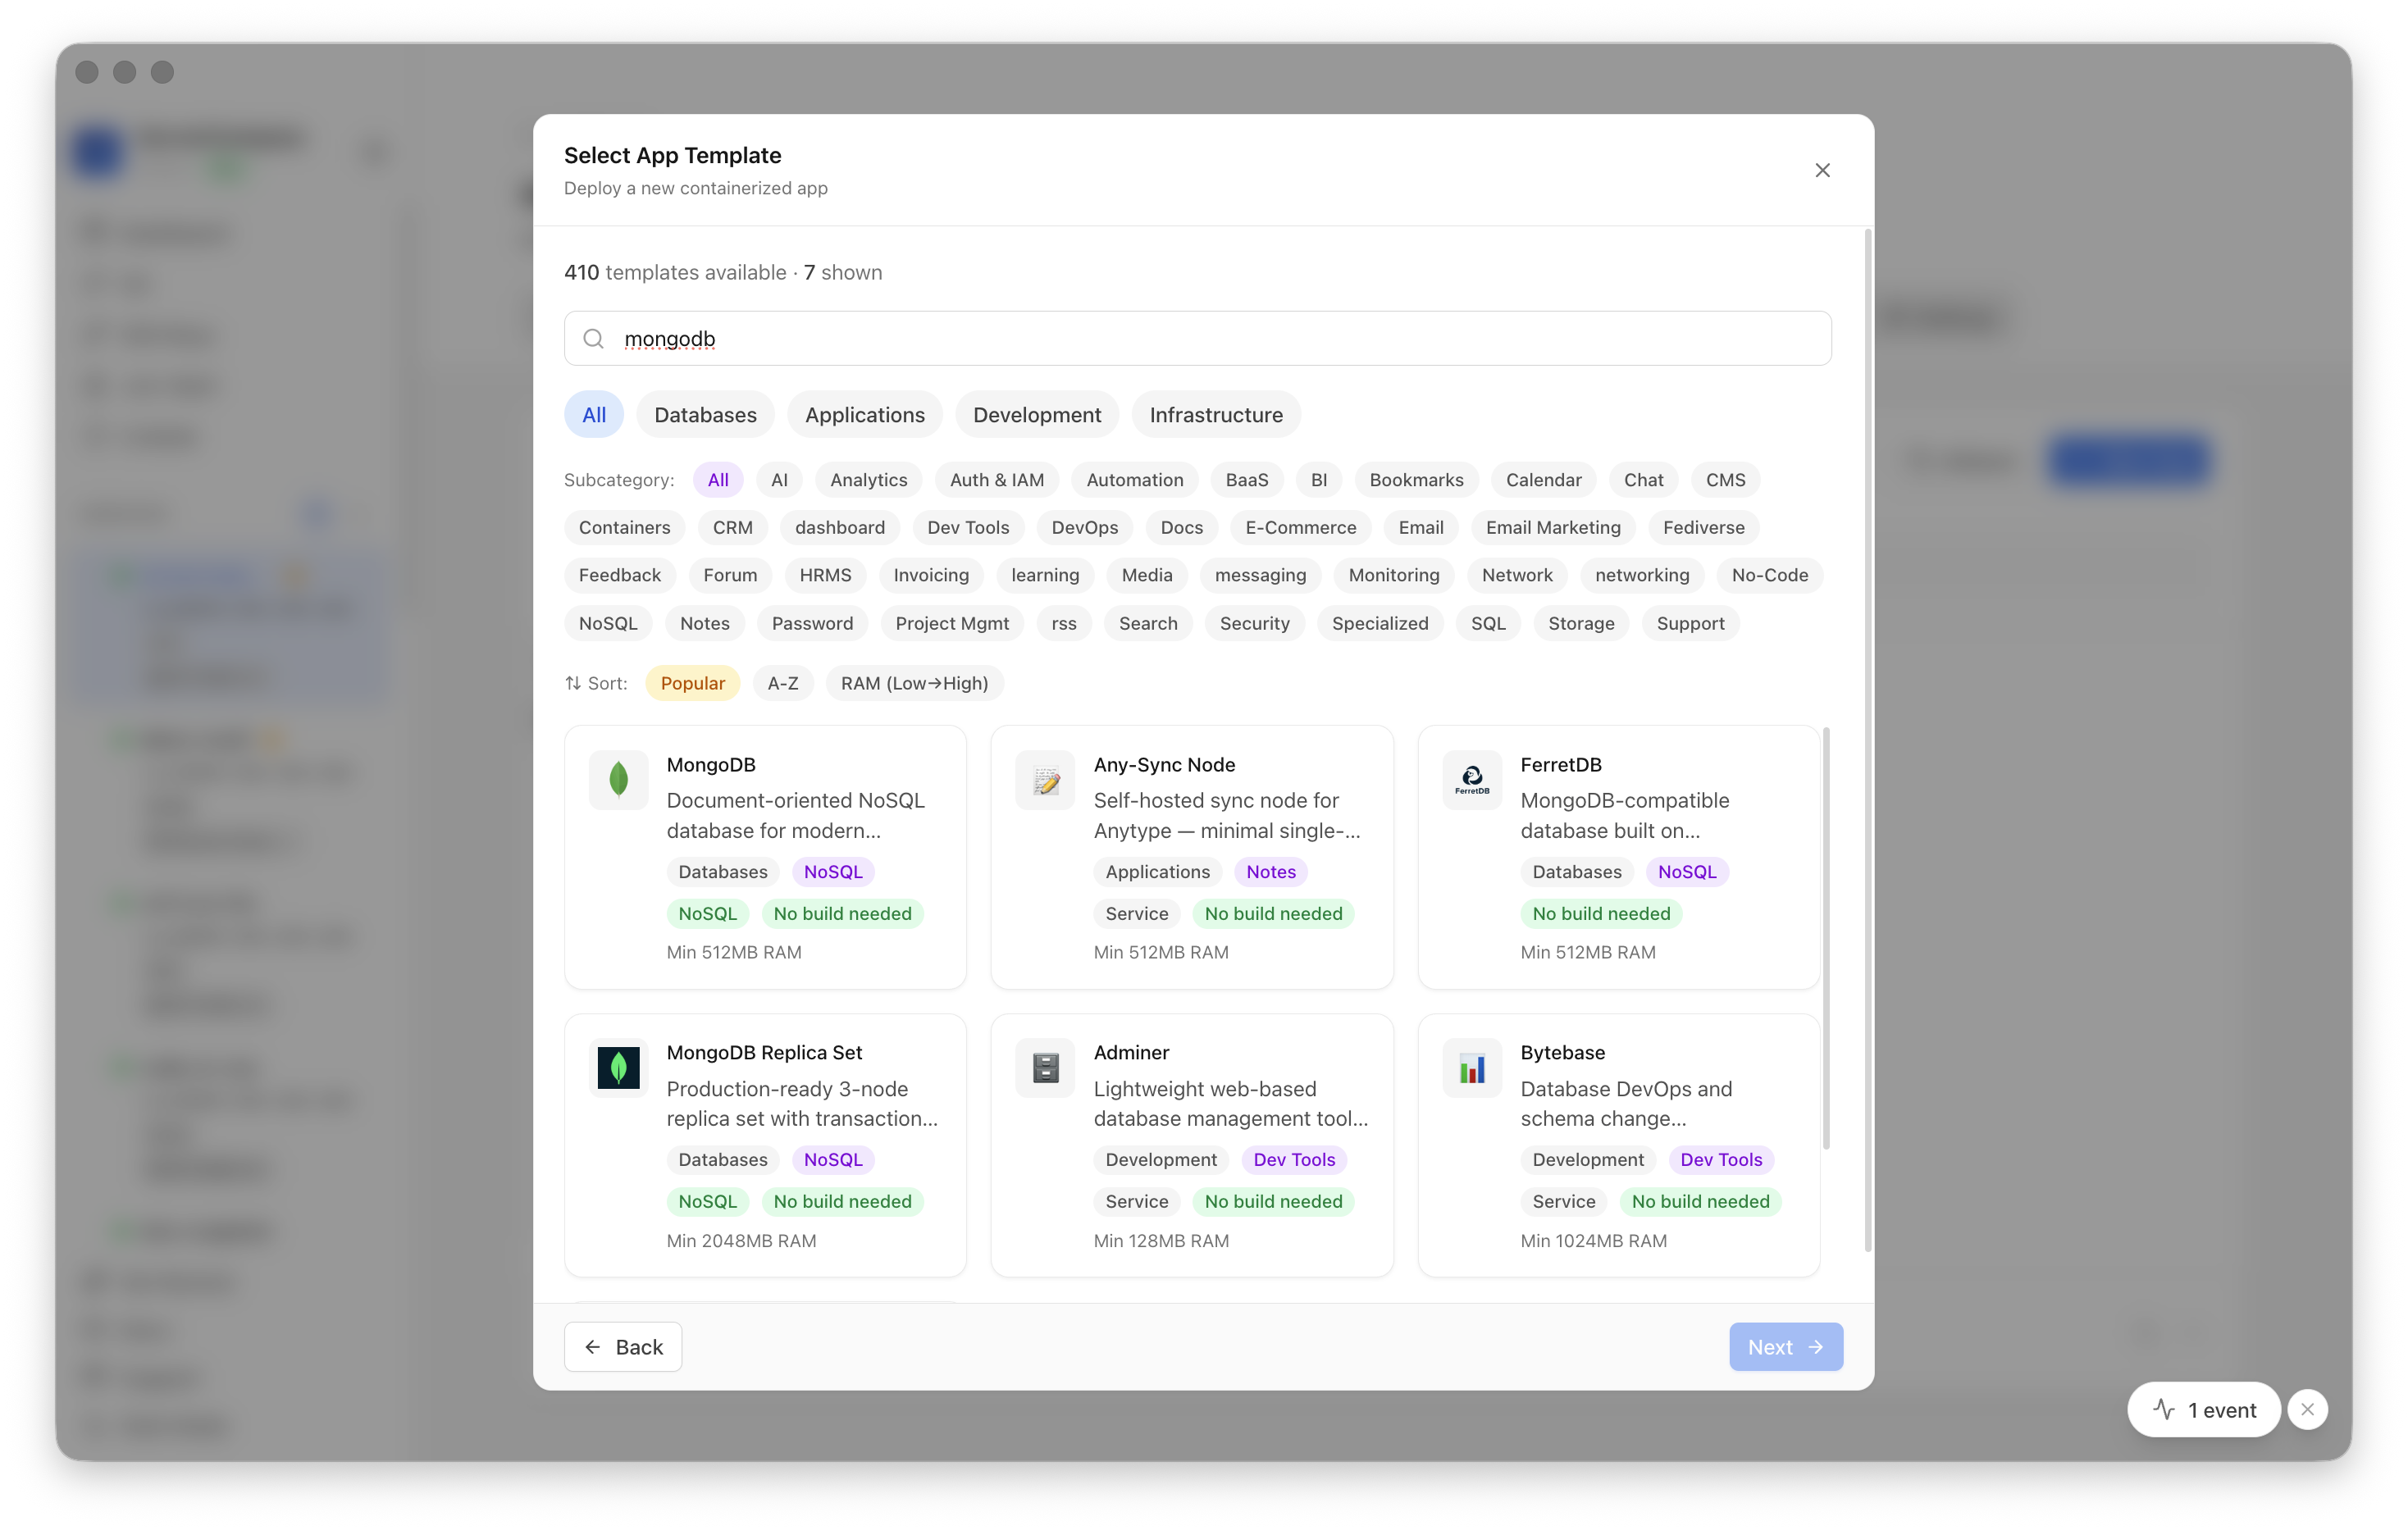Filter by Dev Tools subcategory

[x=968, y=527]
